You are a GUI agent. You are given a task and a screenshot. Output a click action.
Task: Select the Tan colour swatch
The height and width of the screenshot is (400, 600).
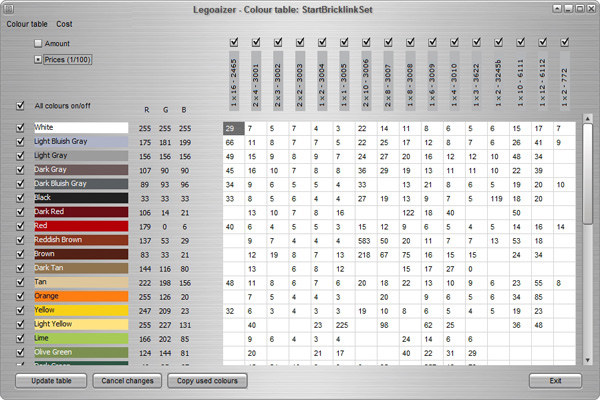(x=81, y=282)
